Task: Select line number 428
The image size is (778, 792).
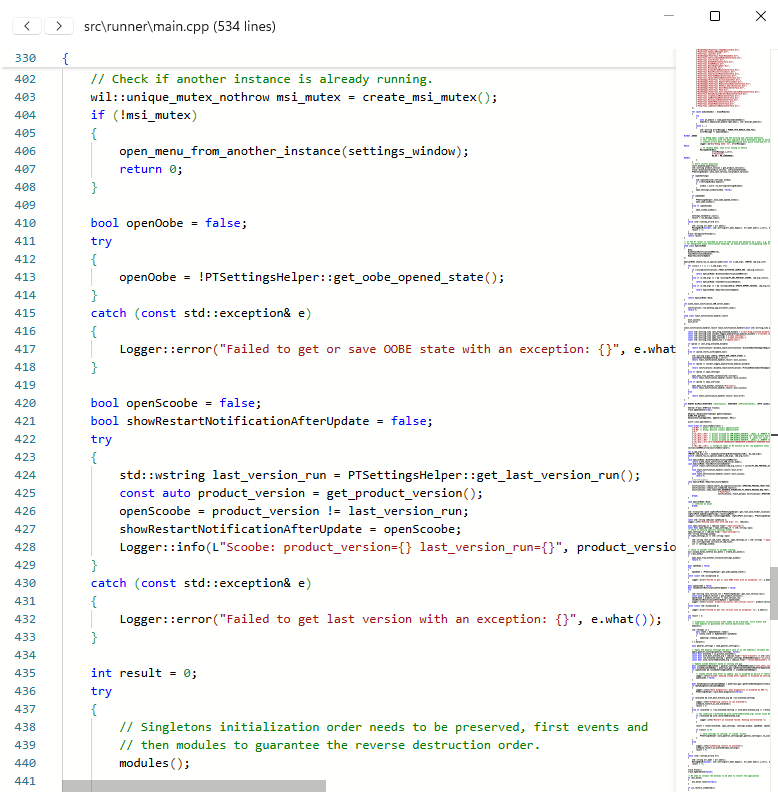Action: point(25,547)
